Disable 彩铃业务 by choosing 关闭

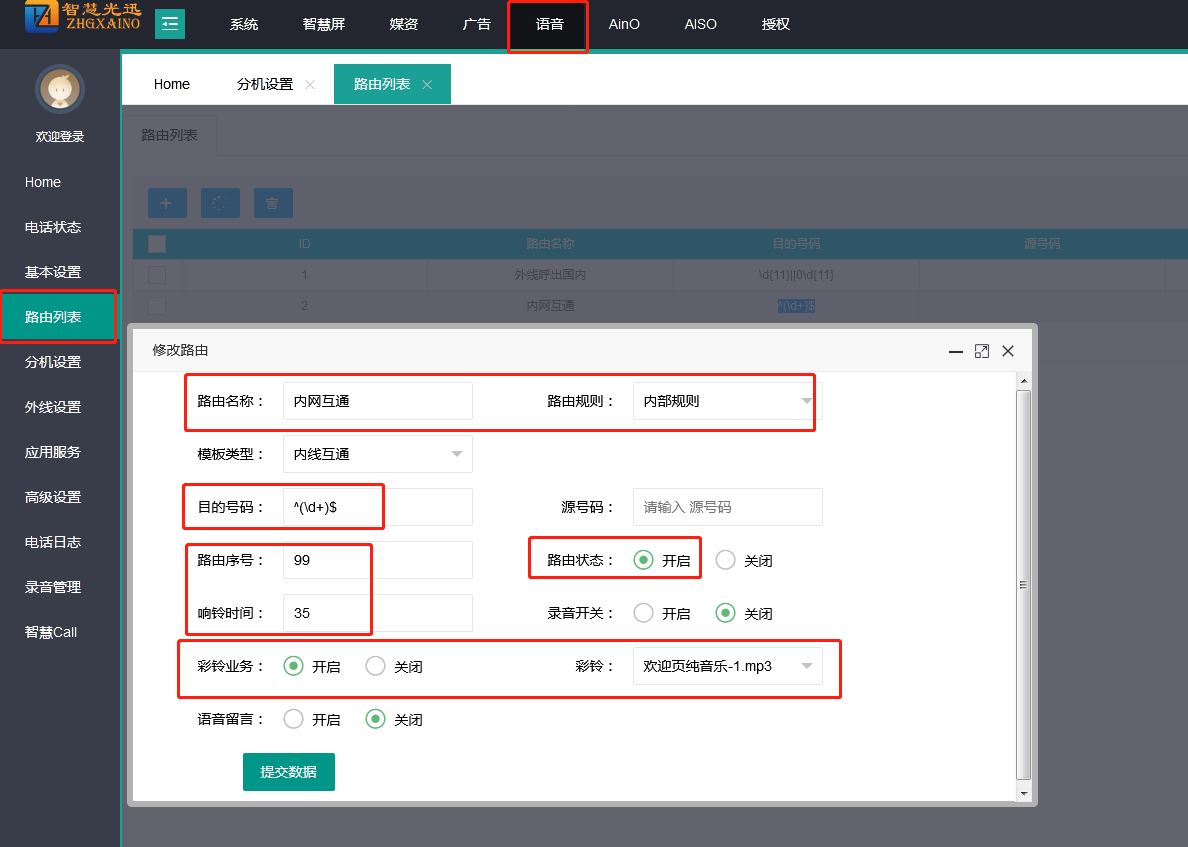pyautogui.click(x=376, y=666)
